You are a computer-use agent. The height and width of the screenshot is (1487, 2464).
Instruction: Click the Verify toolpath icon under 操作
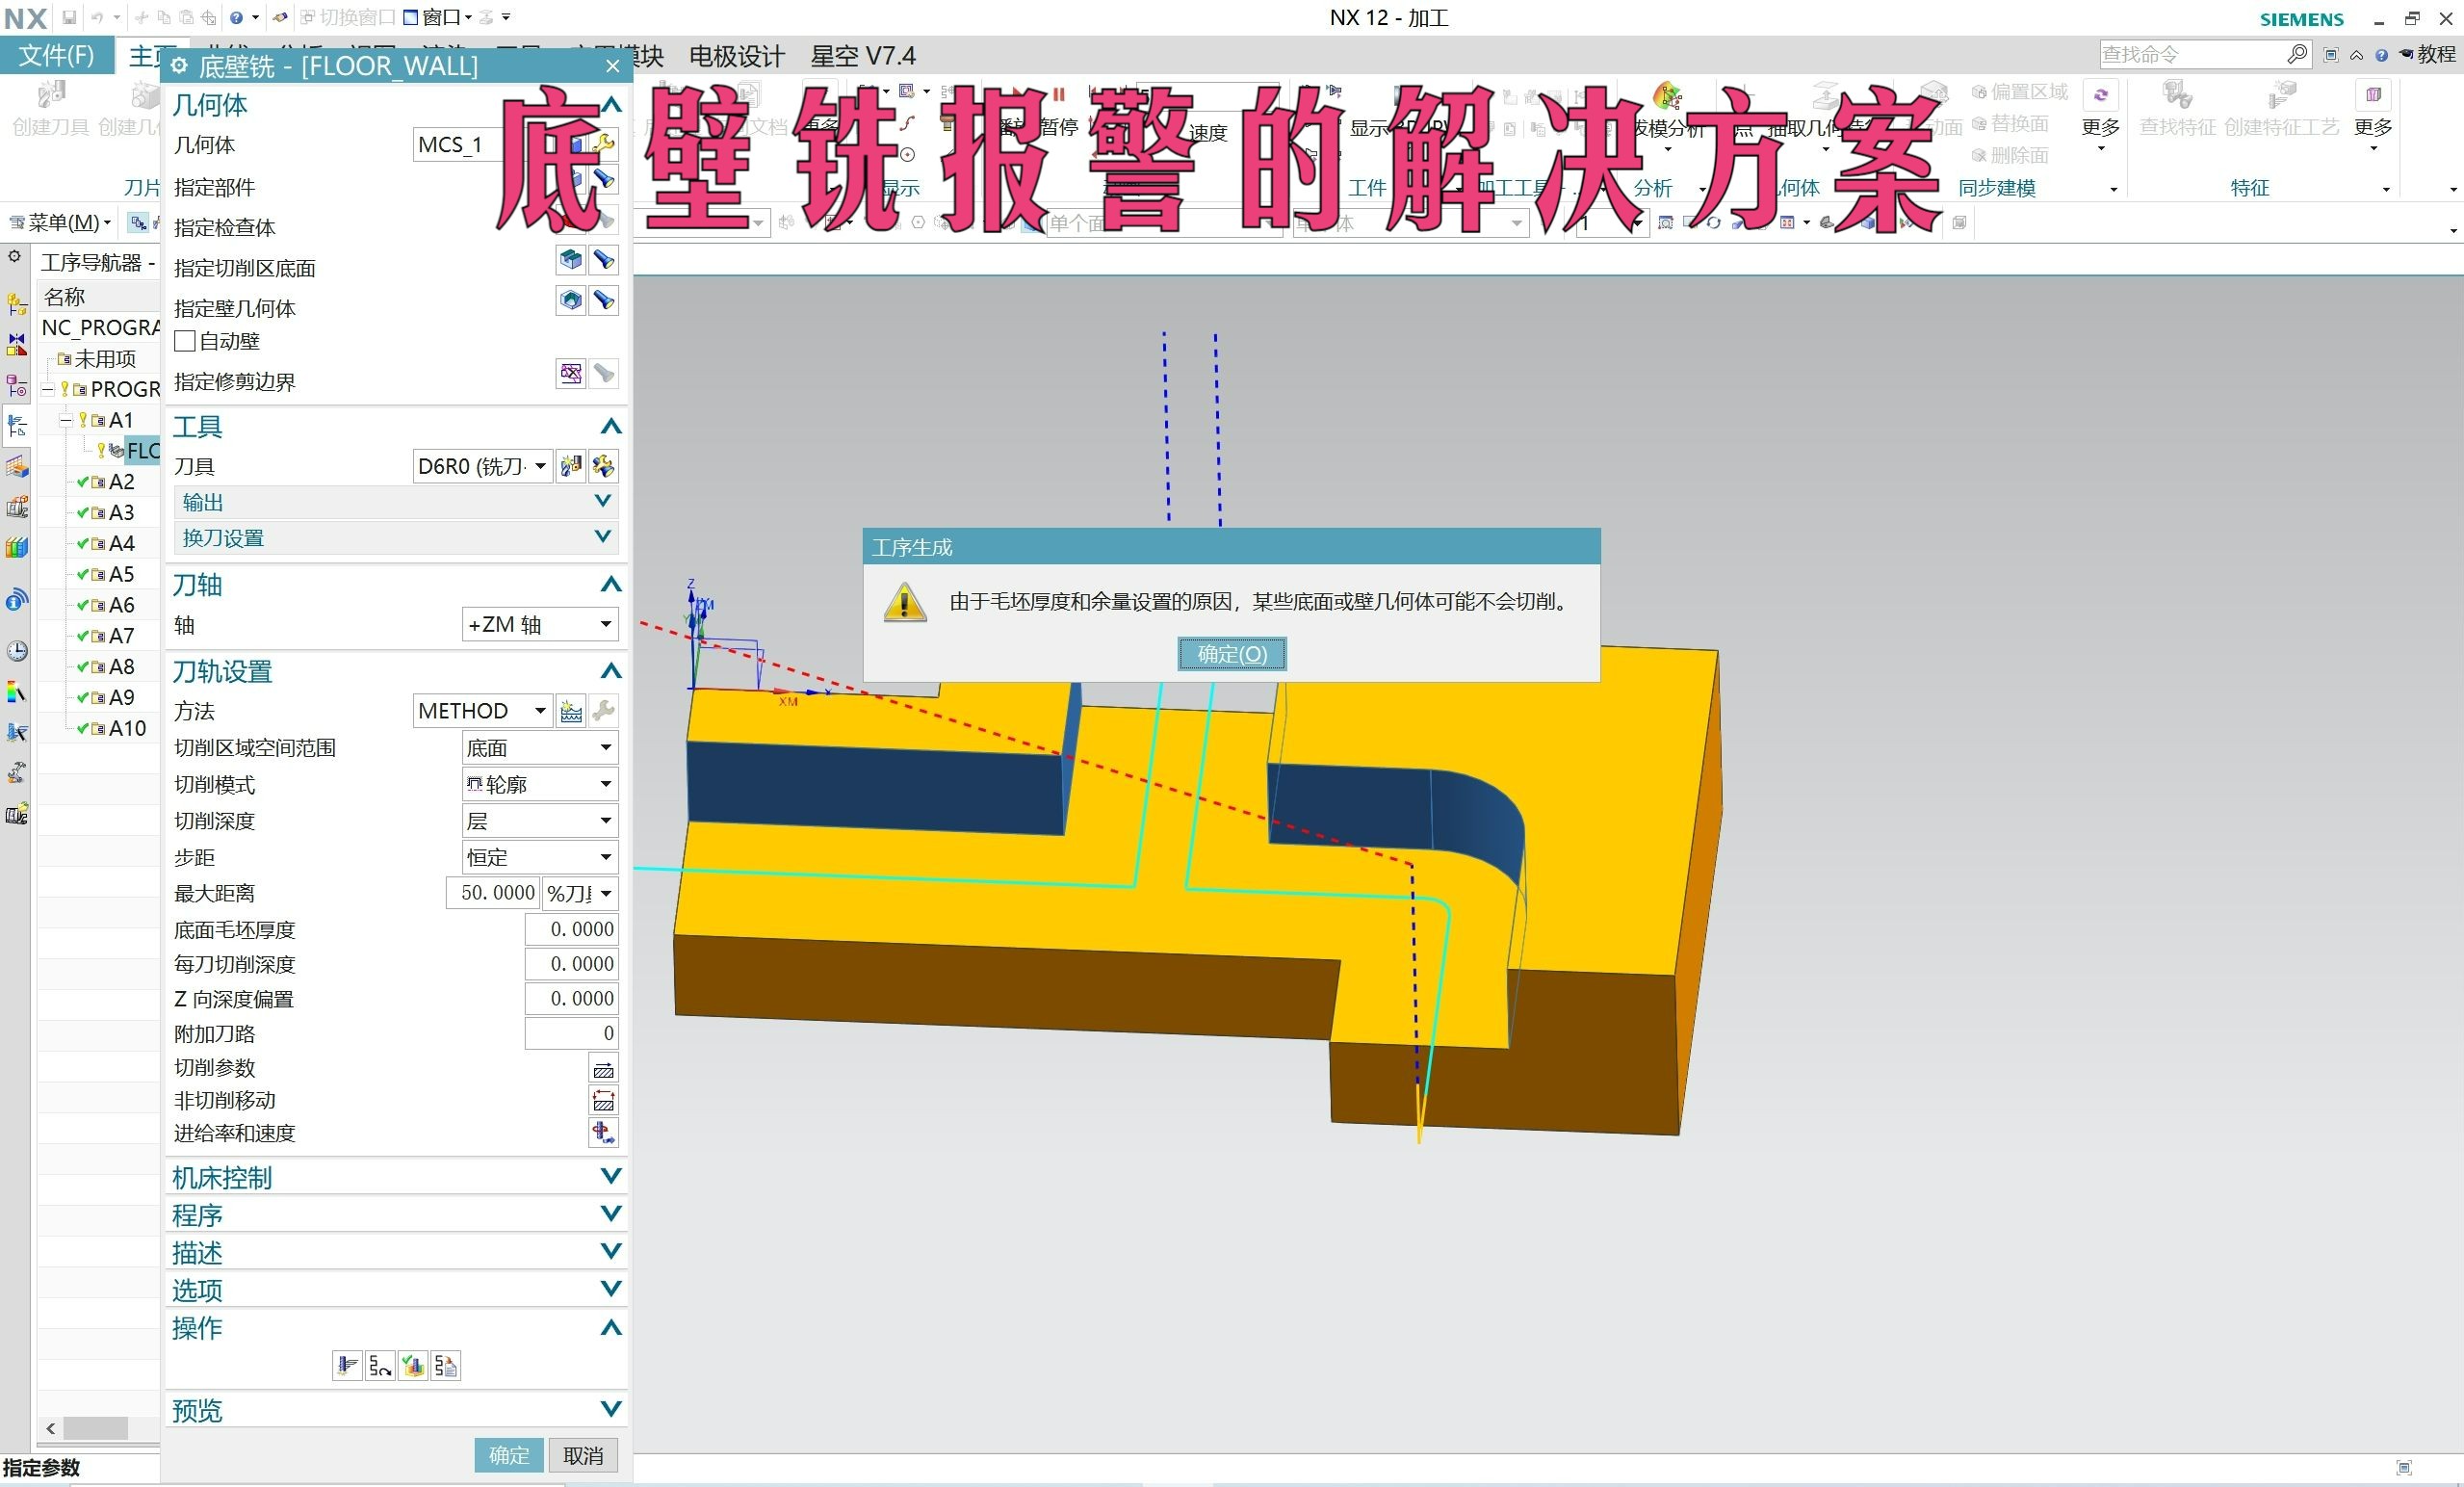pyautogui.click(x=413, y=1366)
